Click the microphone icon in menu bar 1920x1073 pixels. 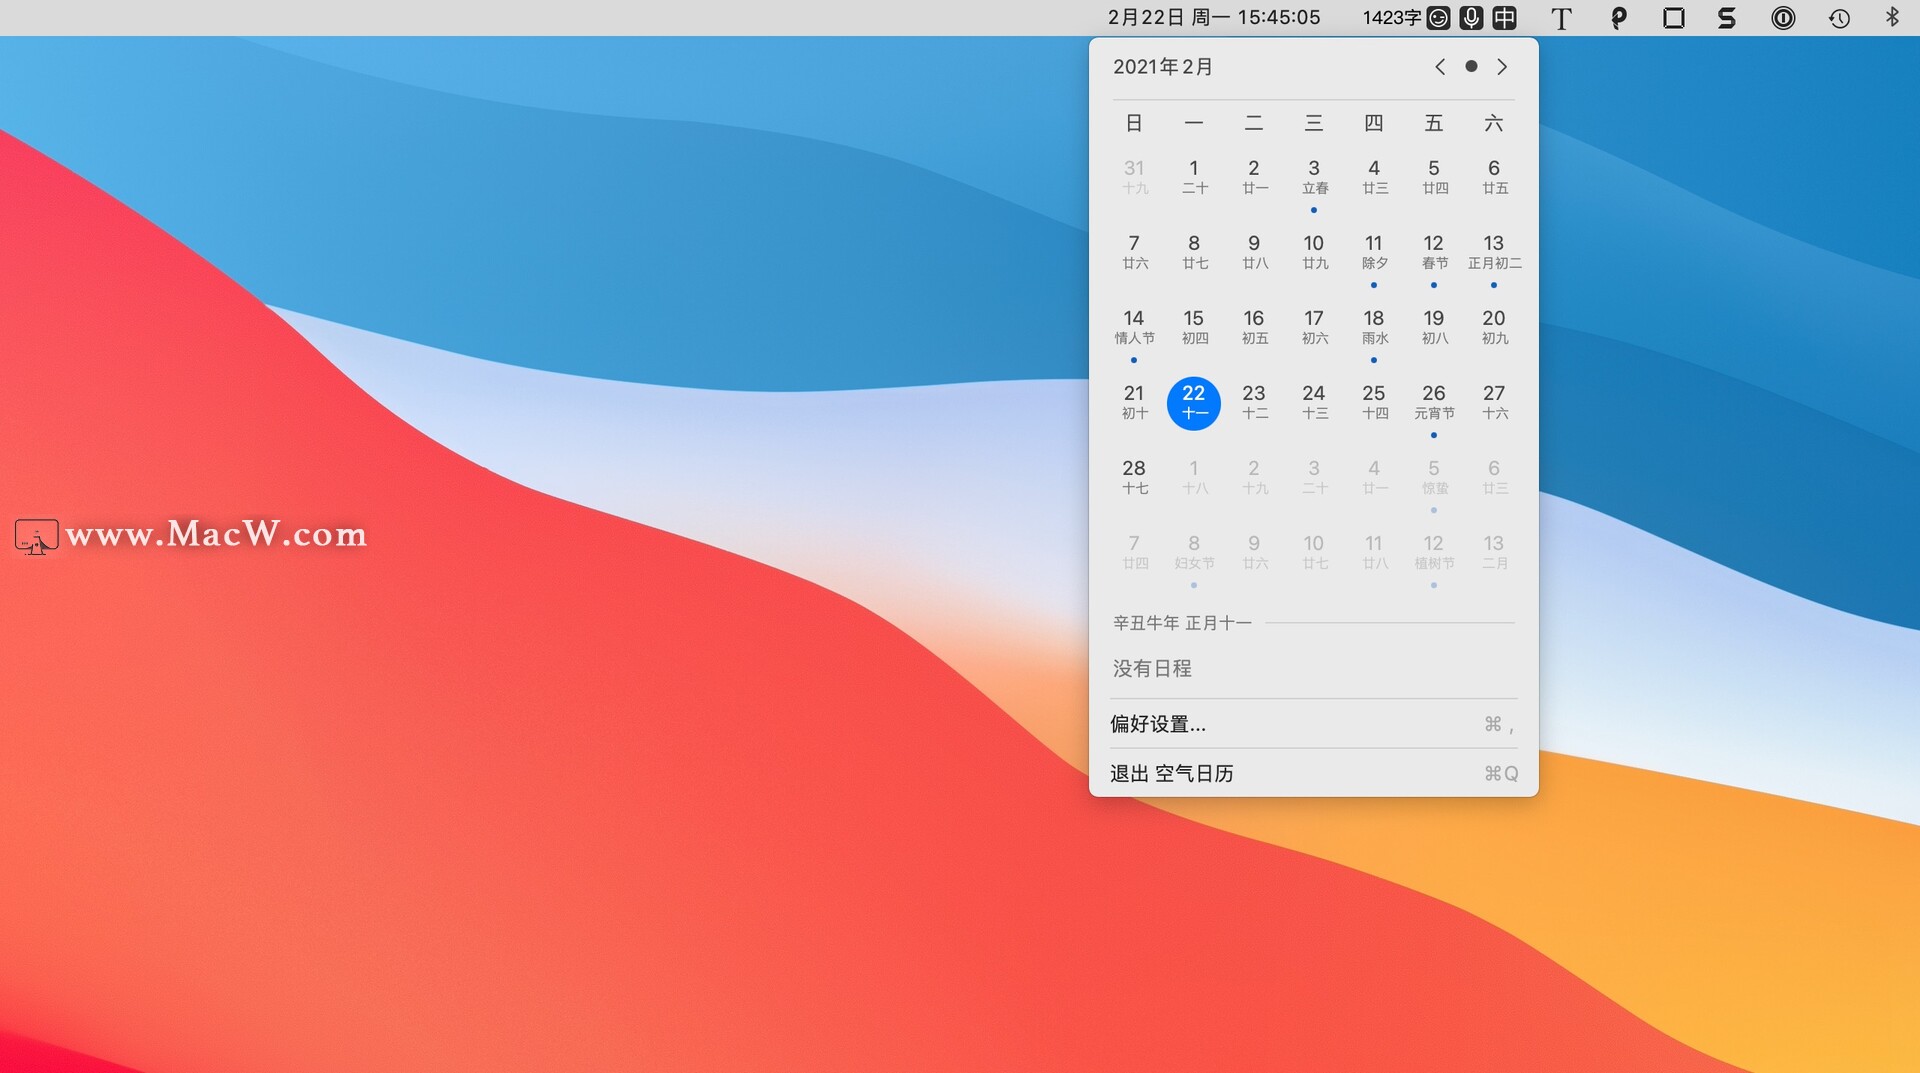[1471, 18]
